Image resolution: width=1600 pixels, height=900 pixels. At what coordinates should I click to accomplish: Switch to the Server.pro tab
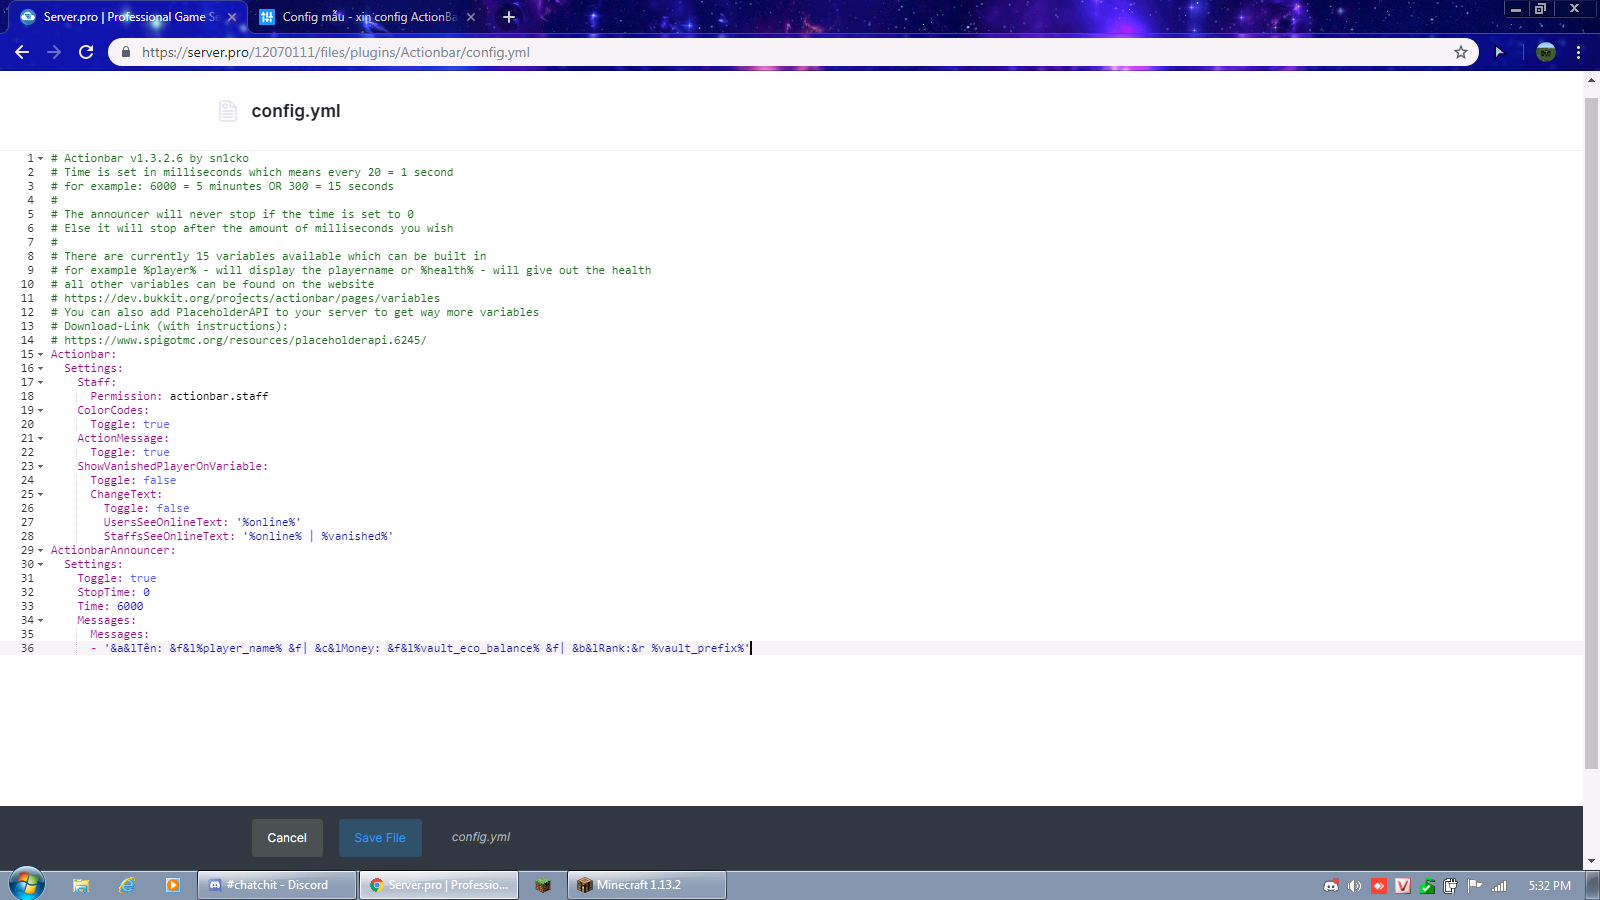click(x=128, y=17)
